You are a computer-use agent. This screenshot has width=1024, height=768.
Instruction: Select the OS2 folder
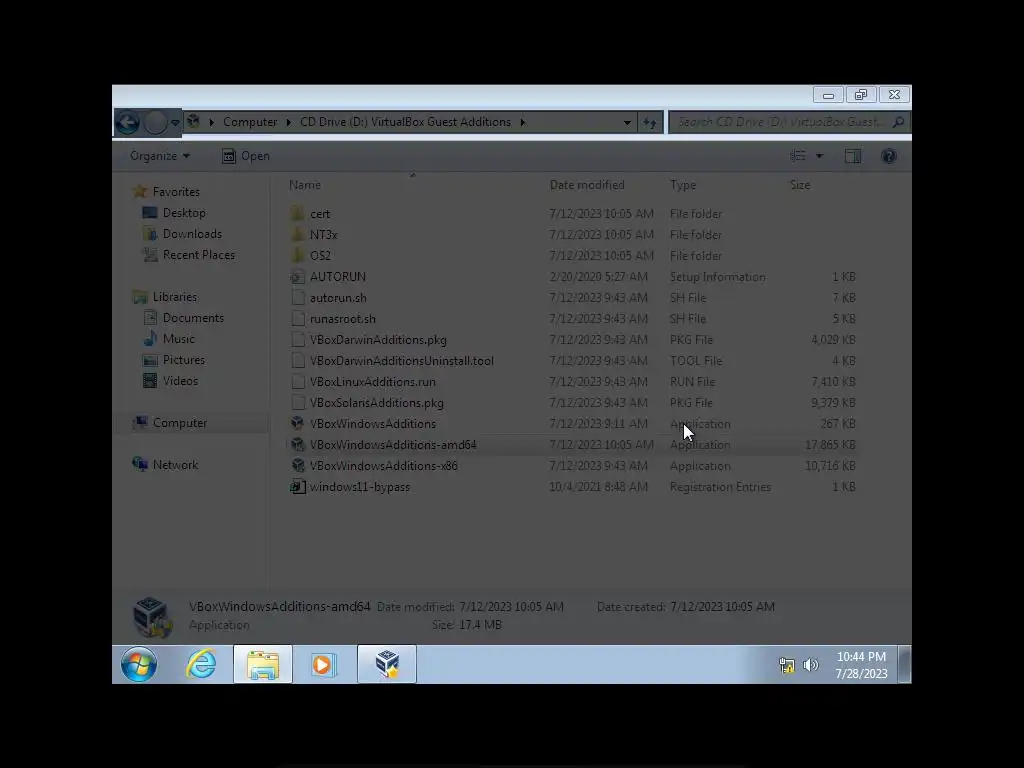[571, 255]
